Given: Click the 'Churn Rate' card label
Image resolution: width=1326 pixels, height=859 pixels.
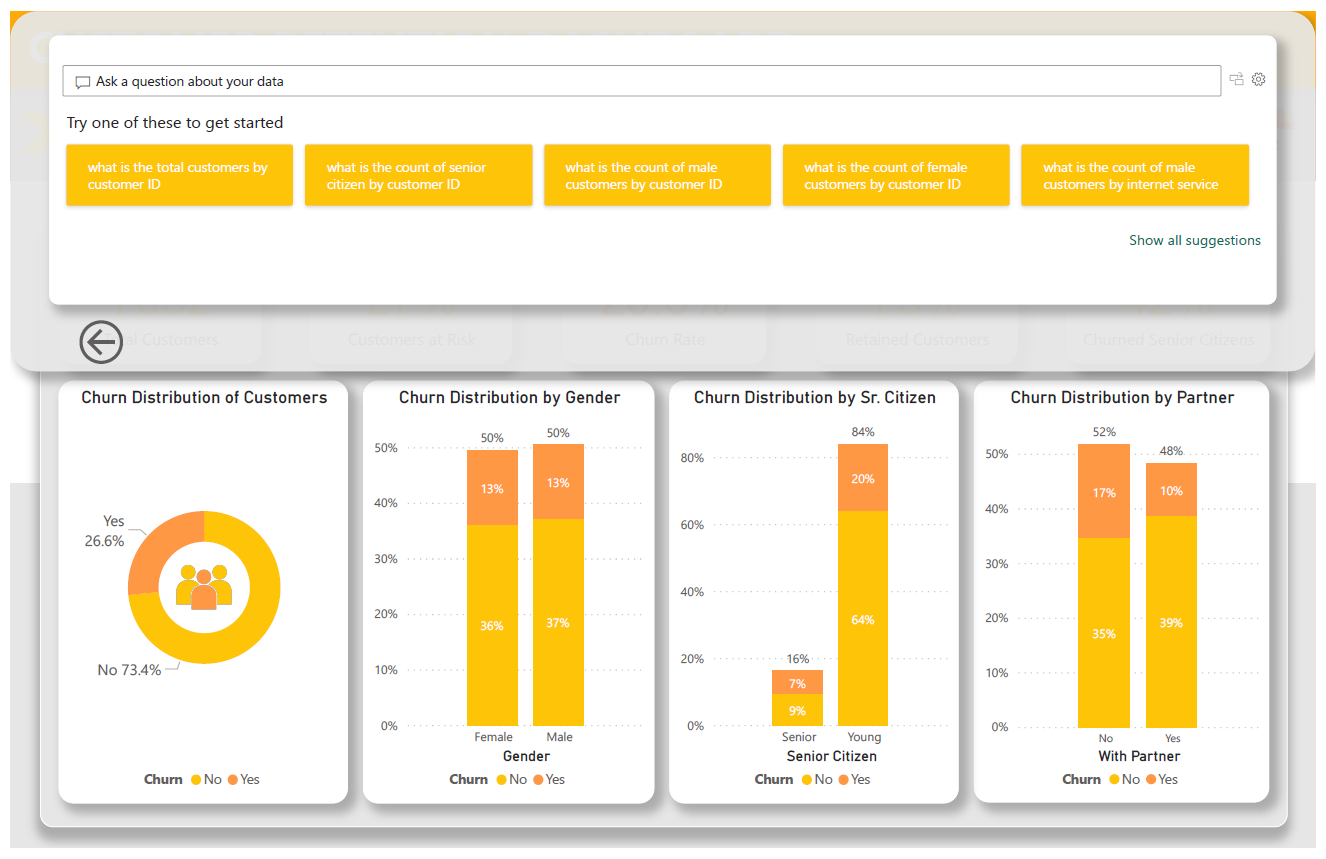Looking at the screenshot, I should (x=665, y=340).
